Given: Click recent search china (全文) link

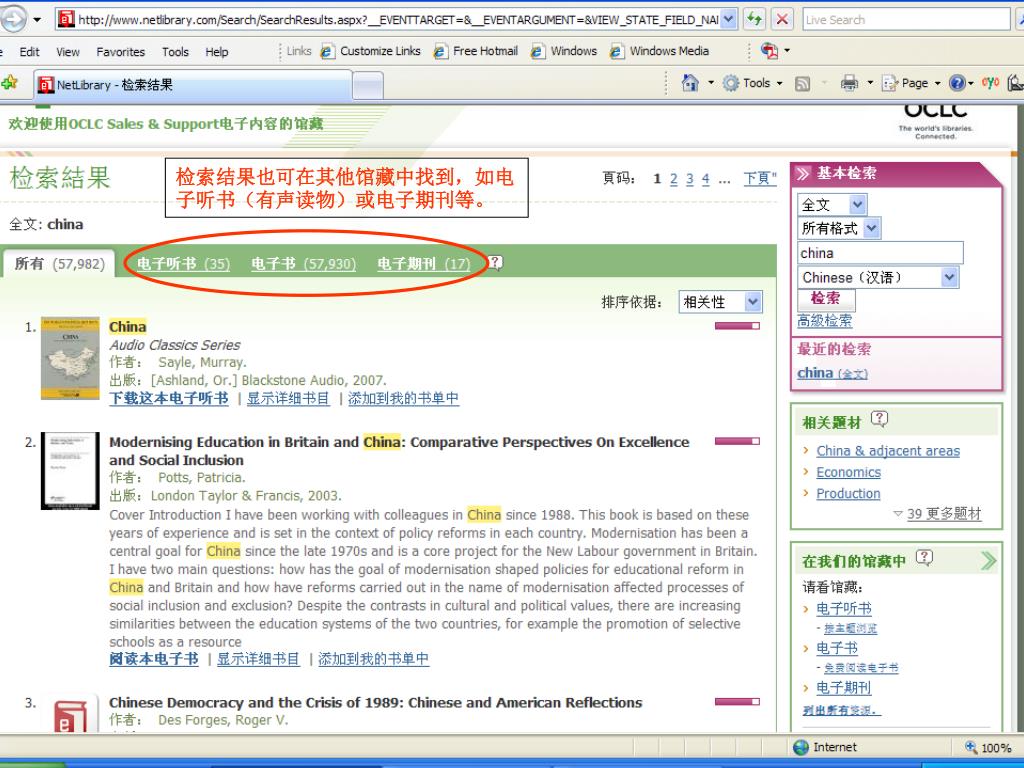Looking at the screenshot, I should (832, 373).
